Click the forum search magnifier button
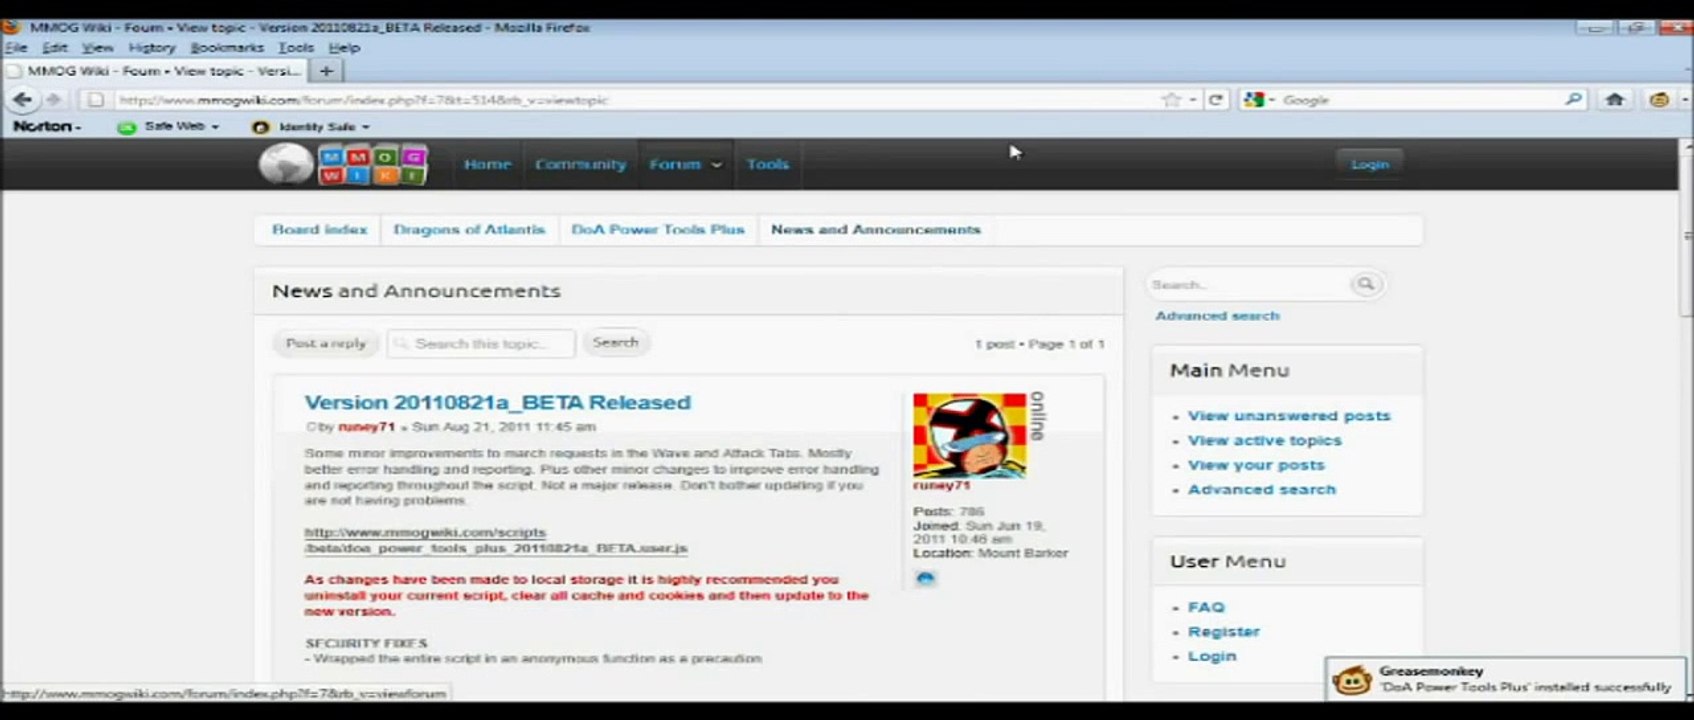Viewport: 1694px width, 720px height. tap(1365, 284)
